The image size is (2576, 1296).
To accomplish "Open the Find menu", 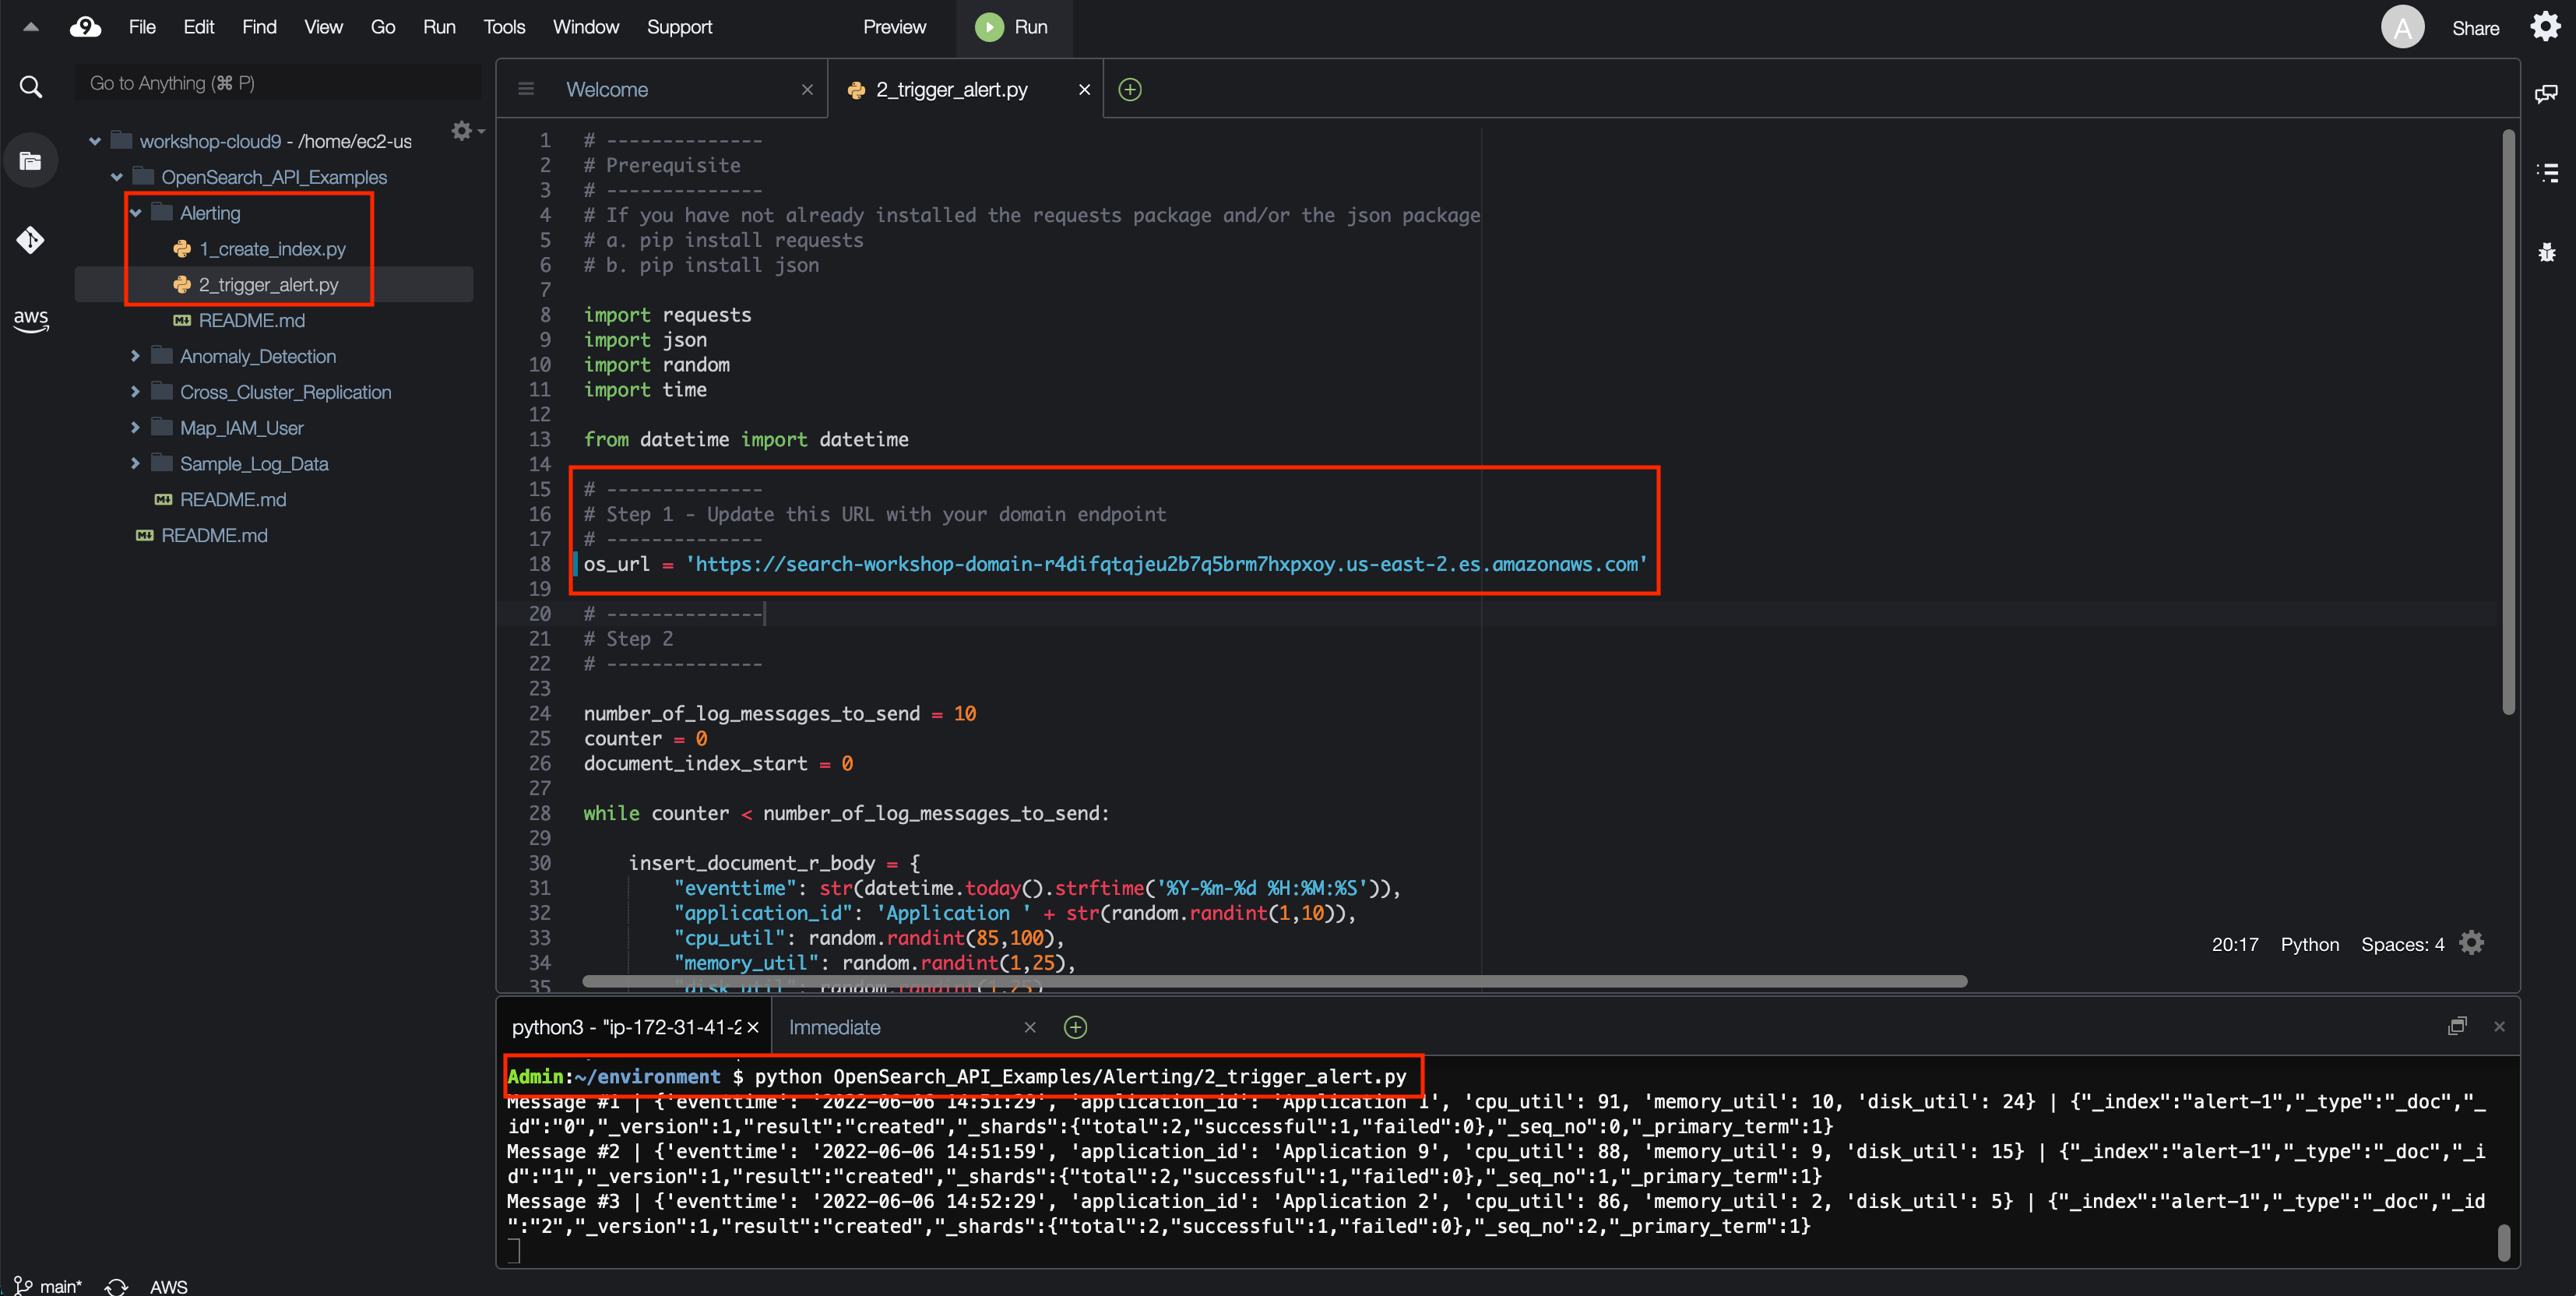I will 259,27.
